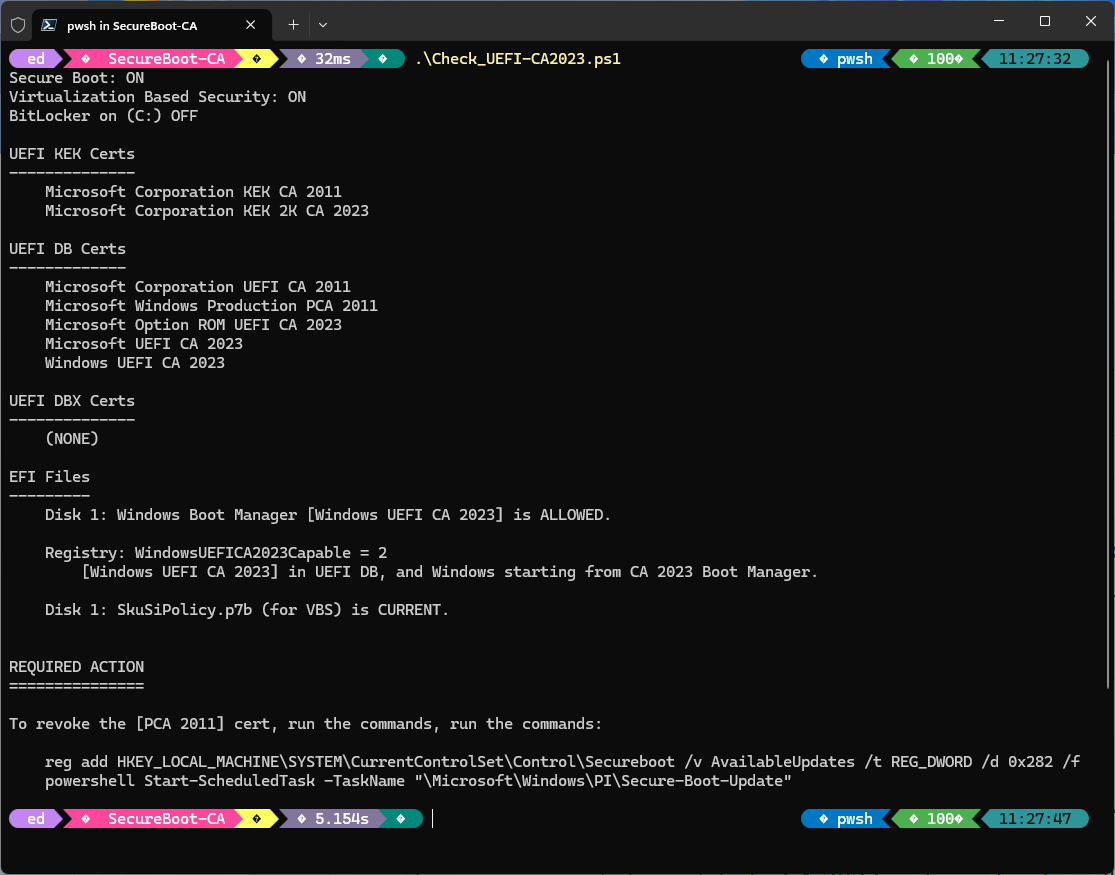Click the clock segment showing 11:27:32
Screen dimensions: 1115x875
[x=1037, y=58]
